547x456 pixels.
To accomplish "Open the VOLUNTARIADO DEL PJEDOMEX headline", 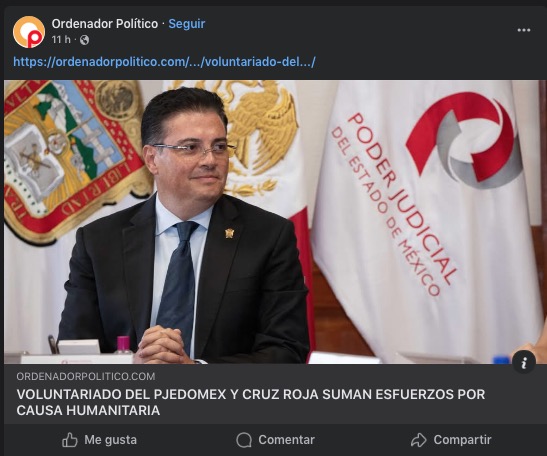I will (250, 402).
